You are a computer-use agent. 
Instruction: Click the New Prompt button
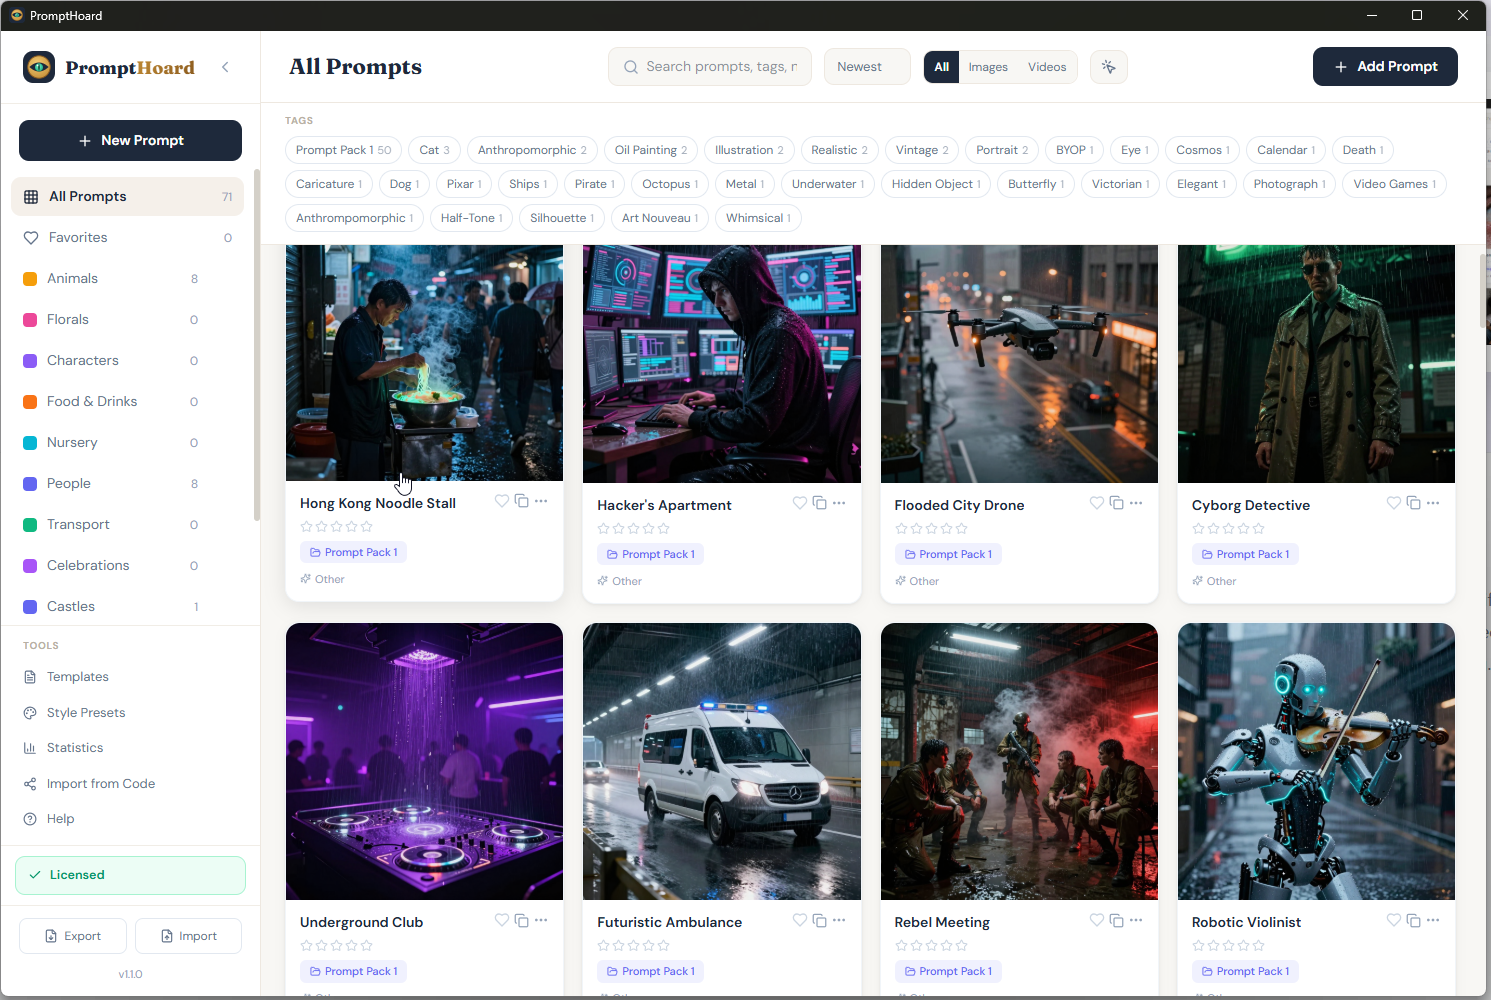tap(130, 140)
